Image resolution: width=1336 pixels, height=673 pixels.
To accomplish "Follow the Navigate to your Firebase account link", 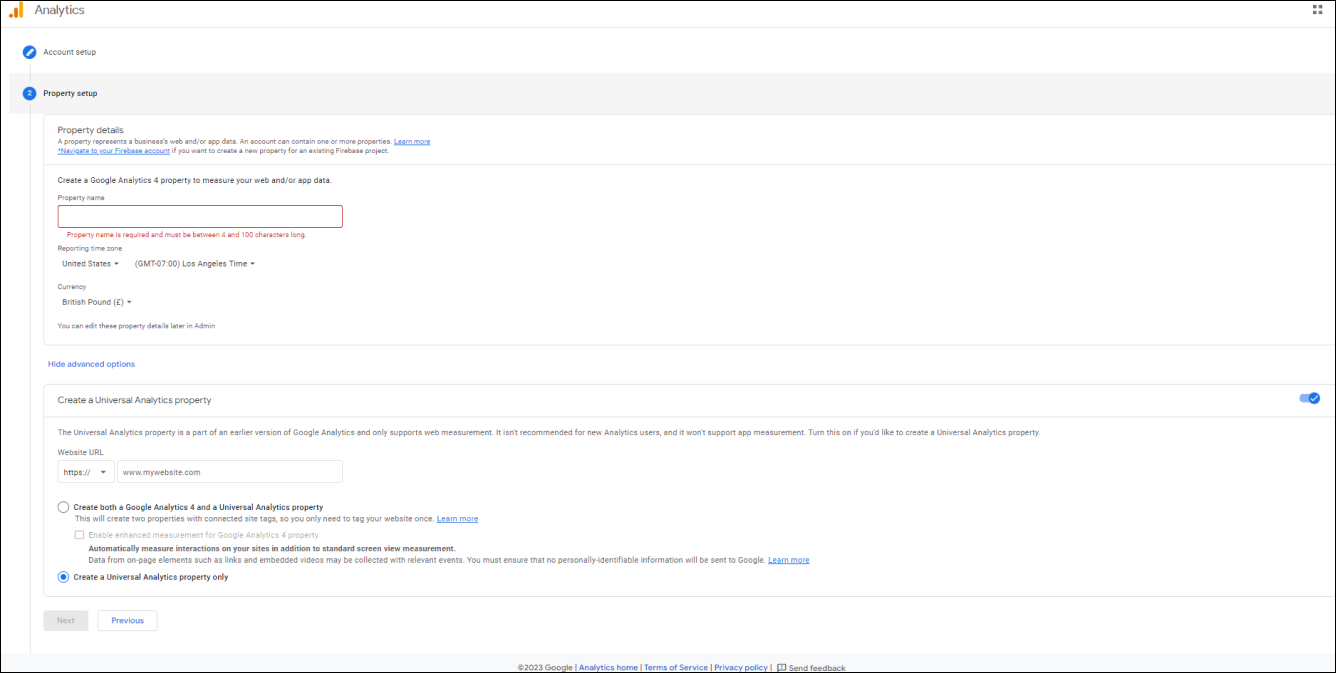I will [x=114, y=151].
